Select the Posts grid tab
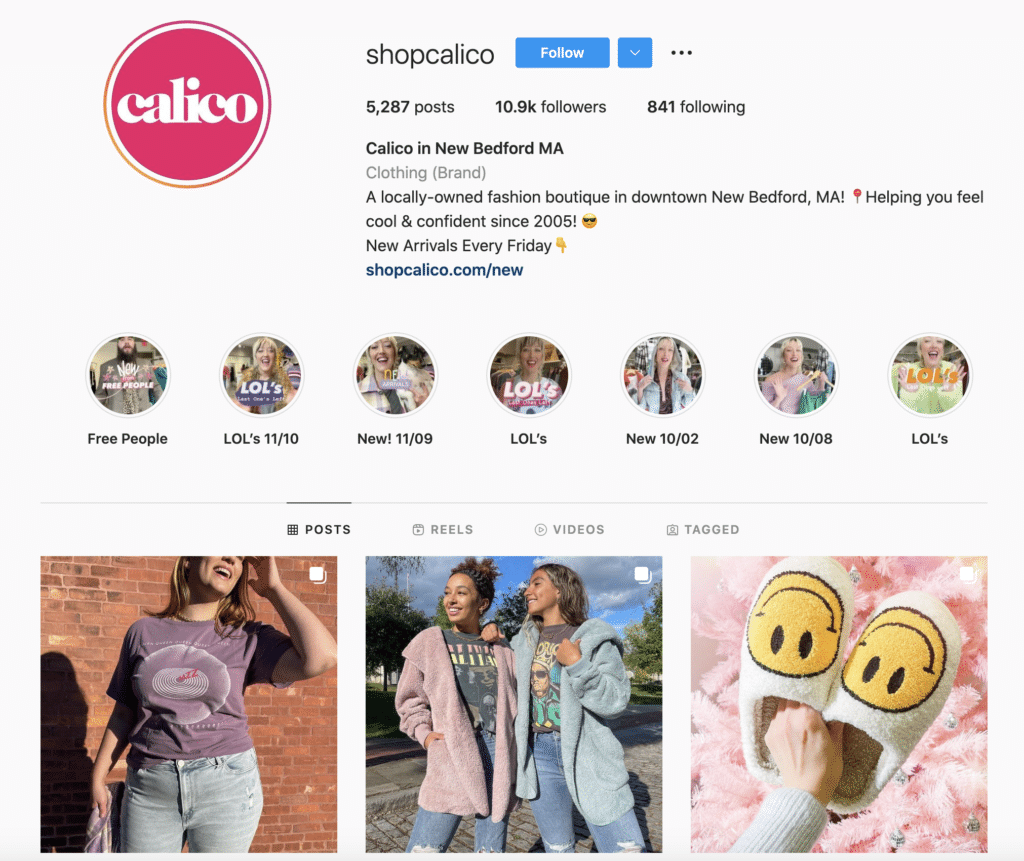 coord(319,529)
